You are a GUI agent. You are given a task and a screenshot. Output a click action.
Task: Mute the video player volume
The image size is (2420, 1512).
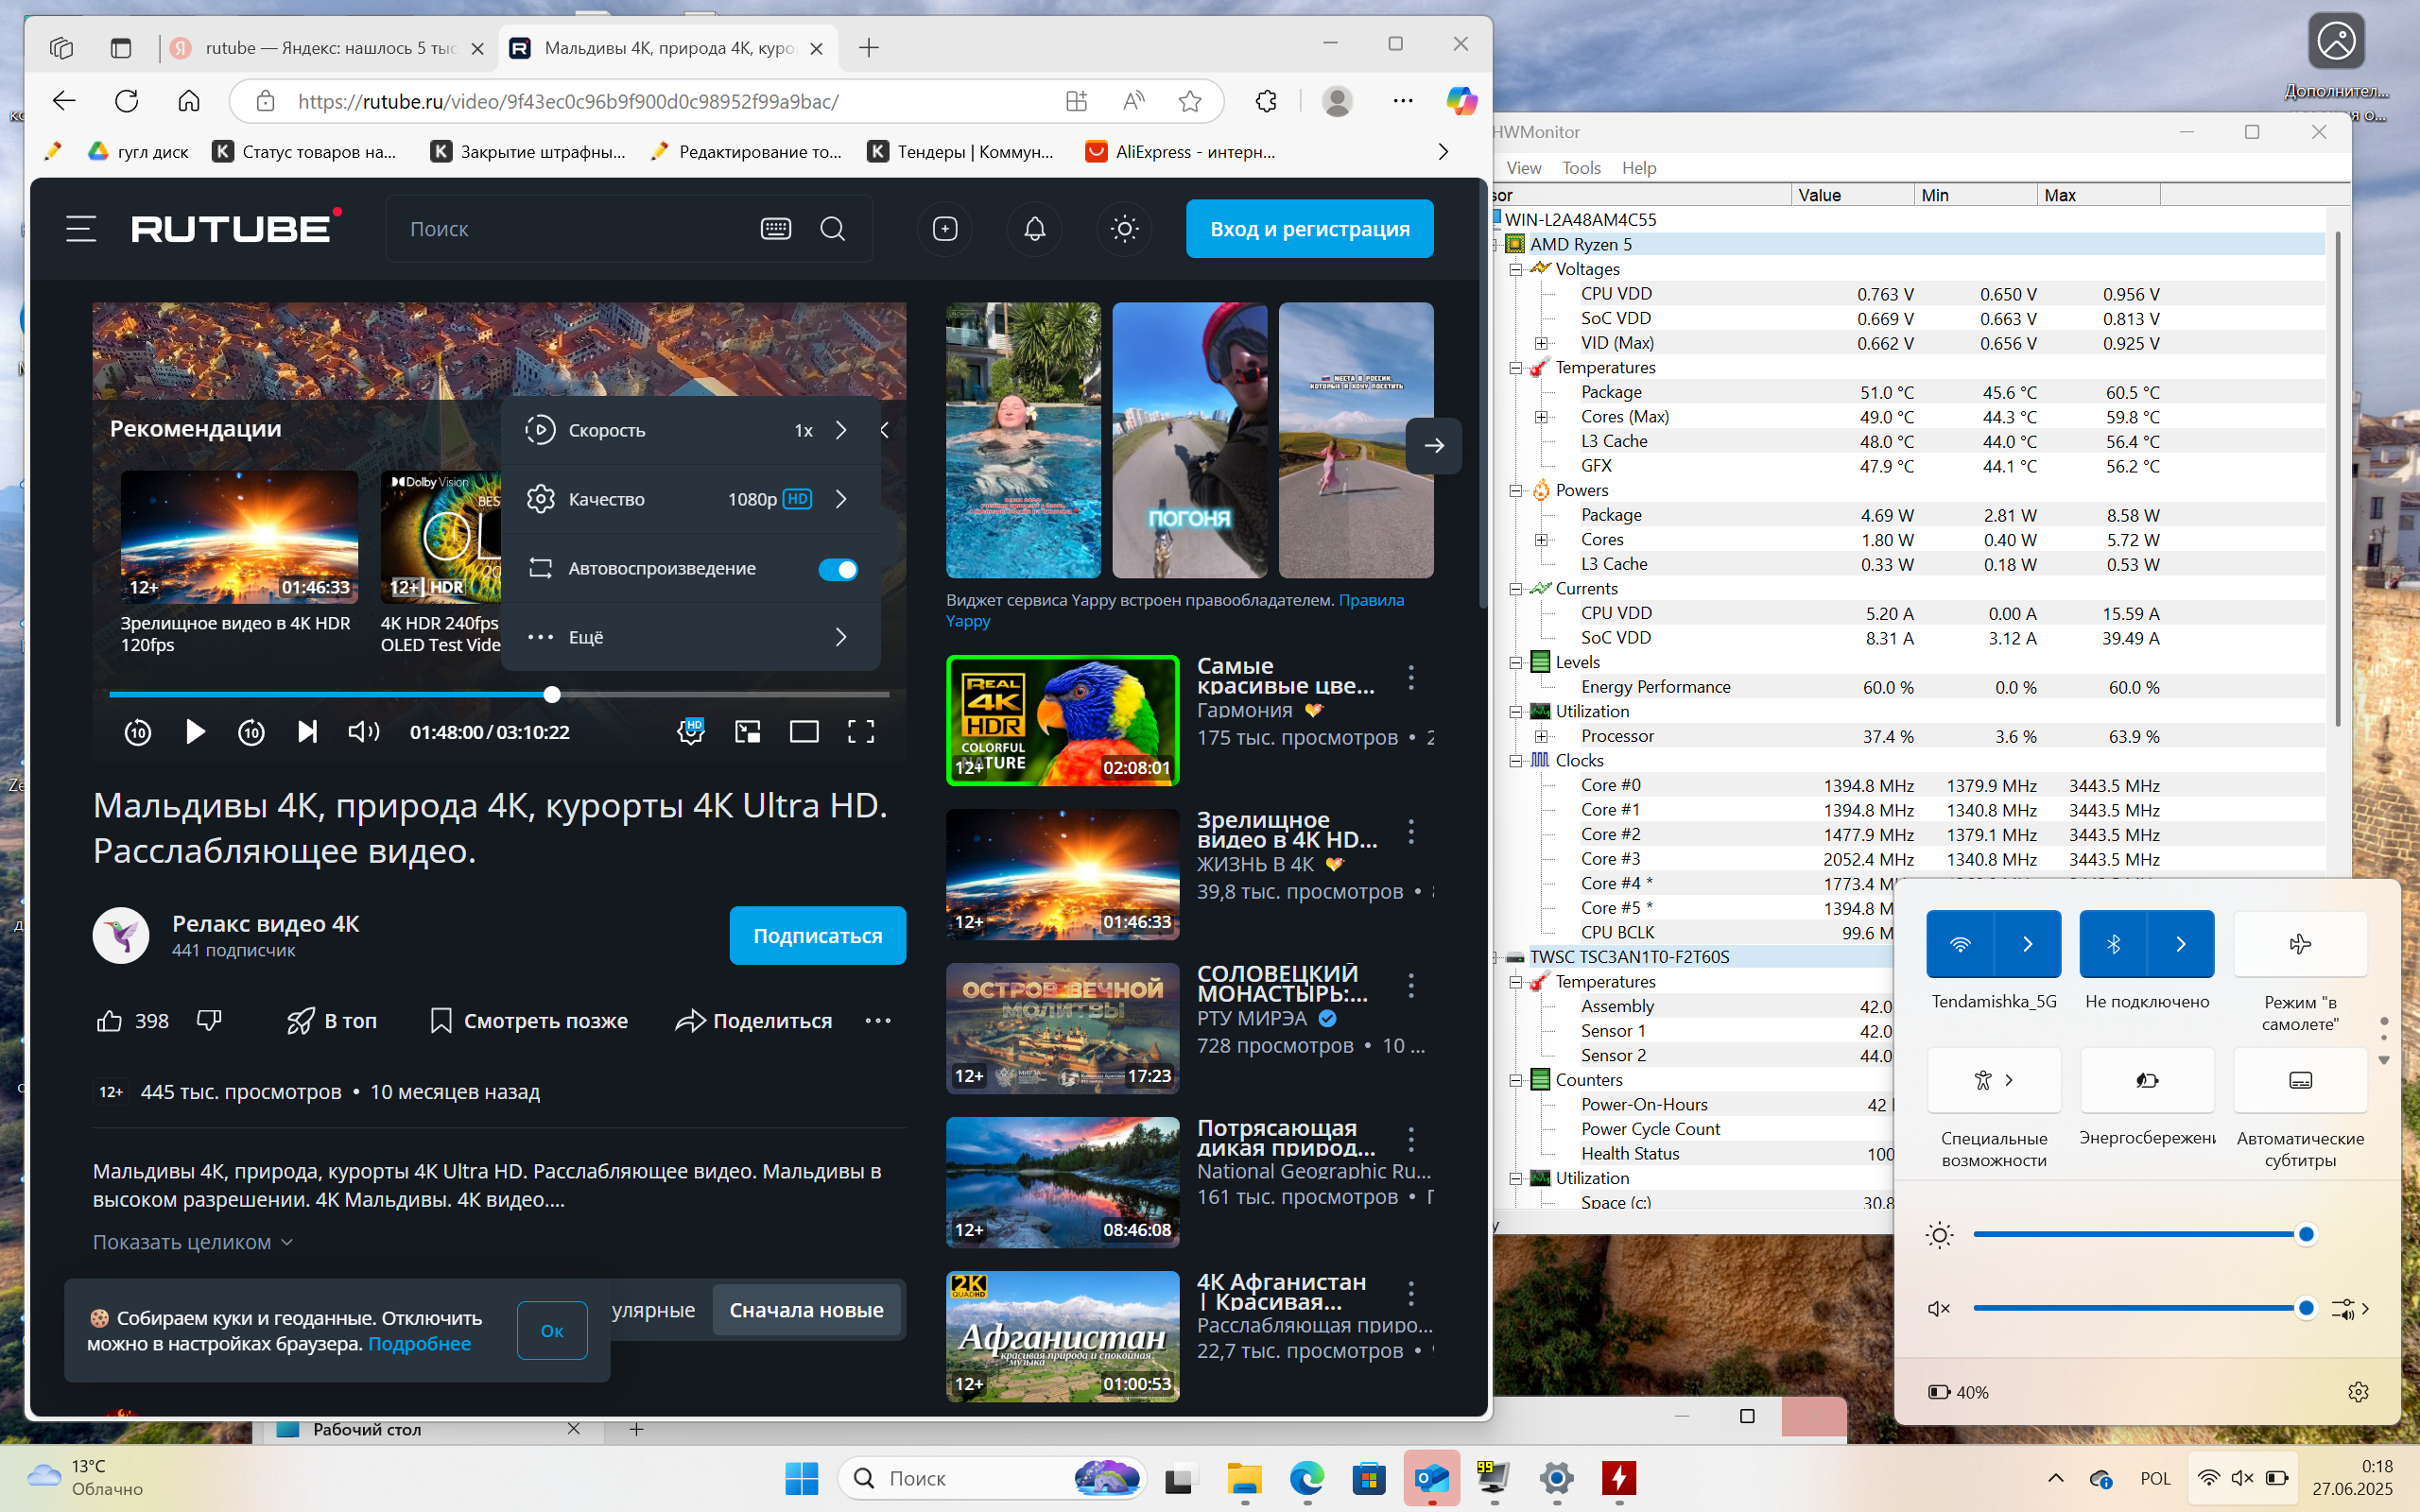[363, 732]
